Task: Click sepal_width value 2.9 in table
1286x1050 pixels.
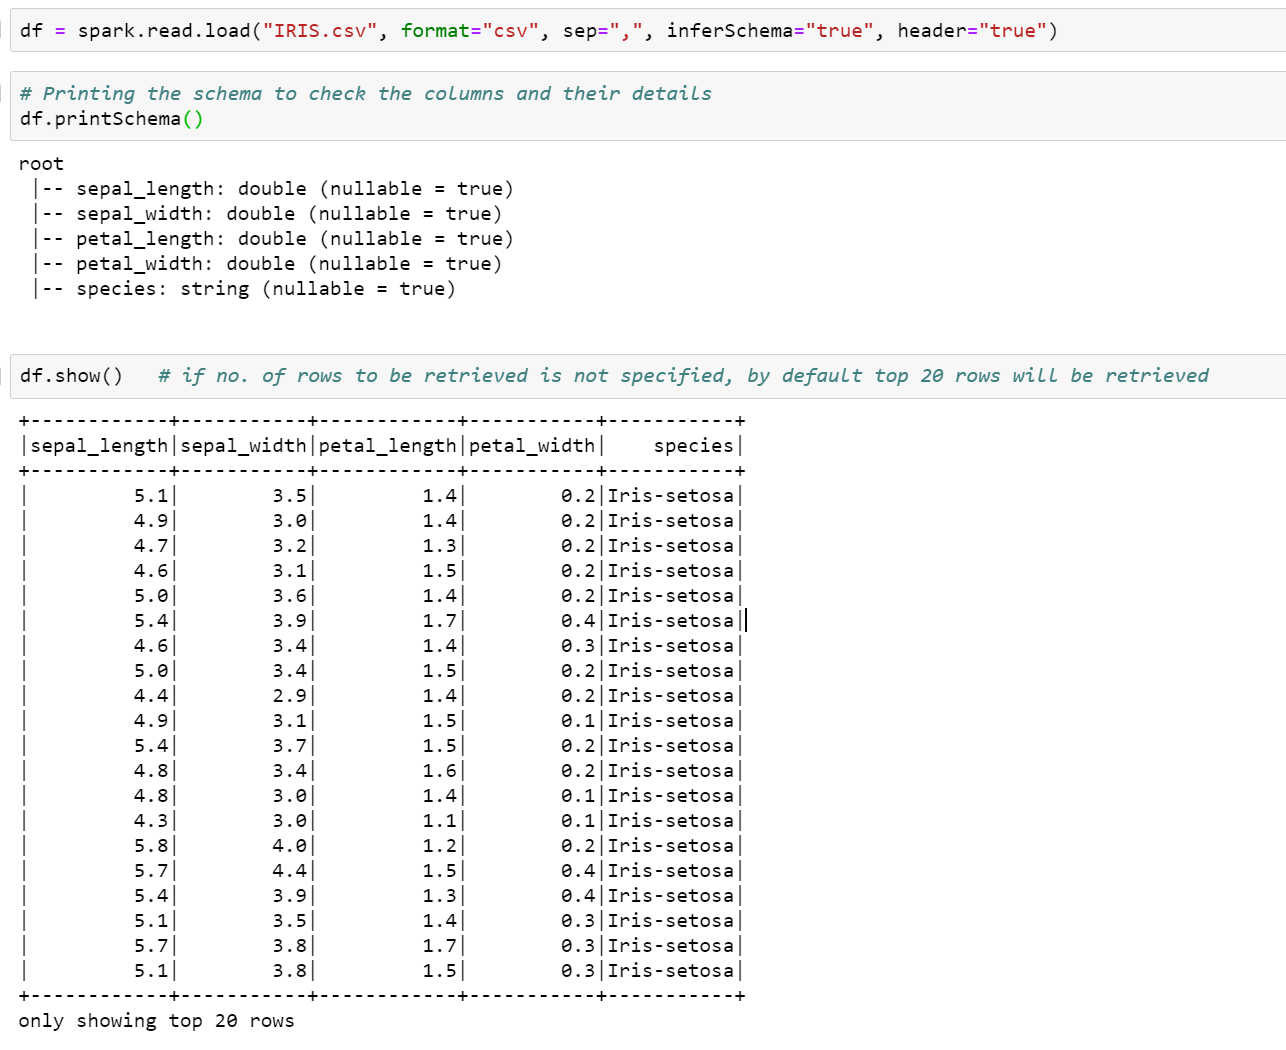Action: (x=289, y=696)
